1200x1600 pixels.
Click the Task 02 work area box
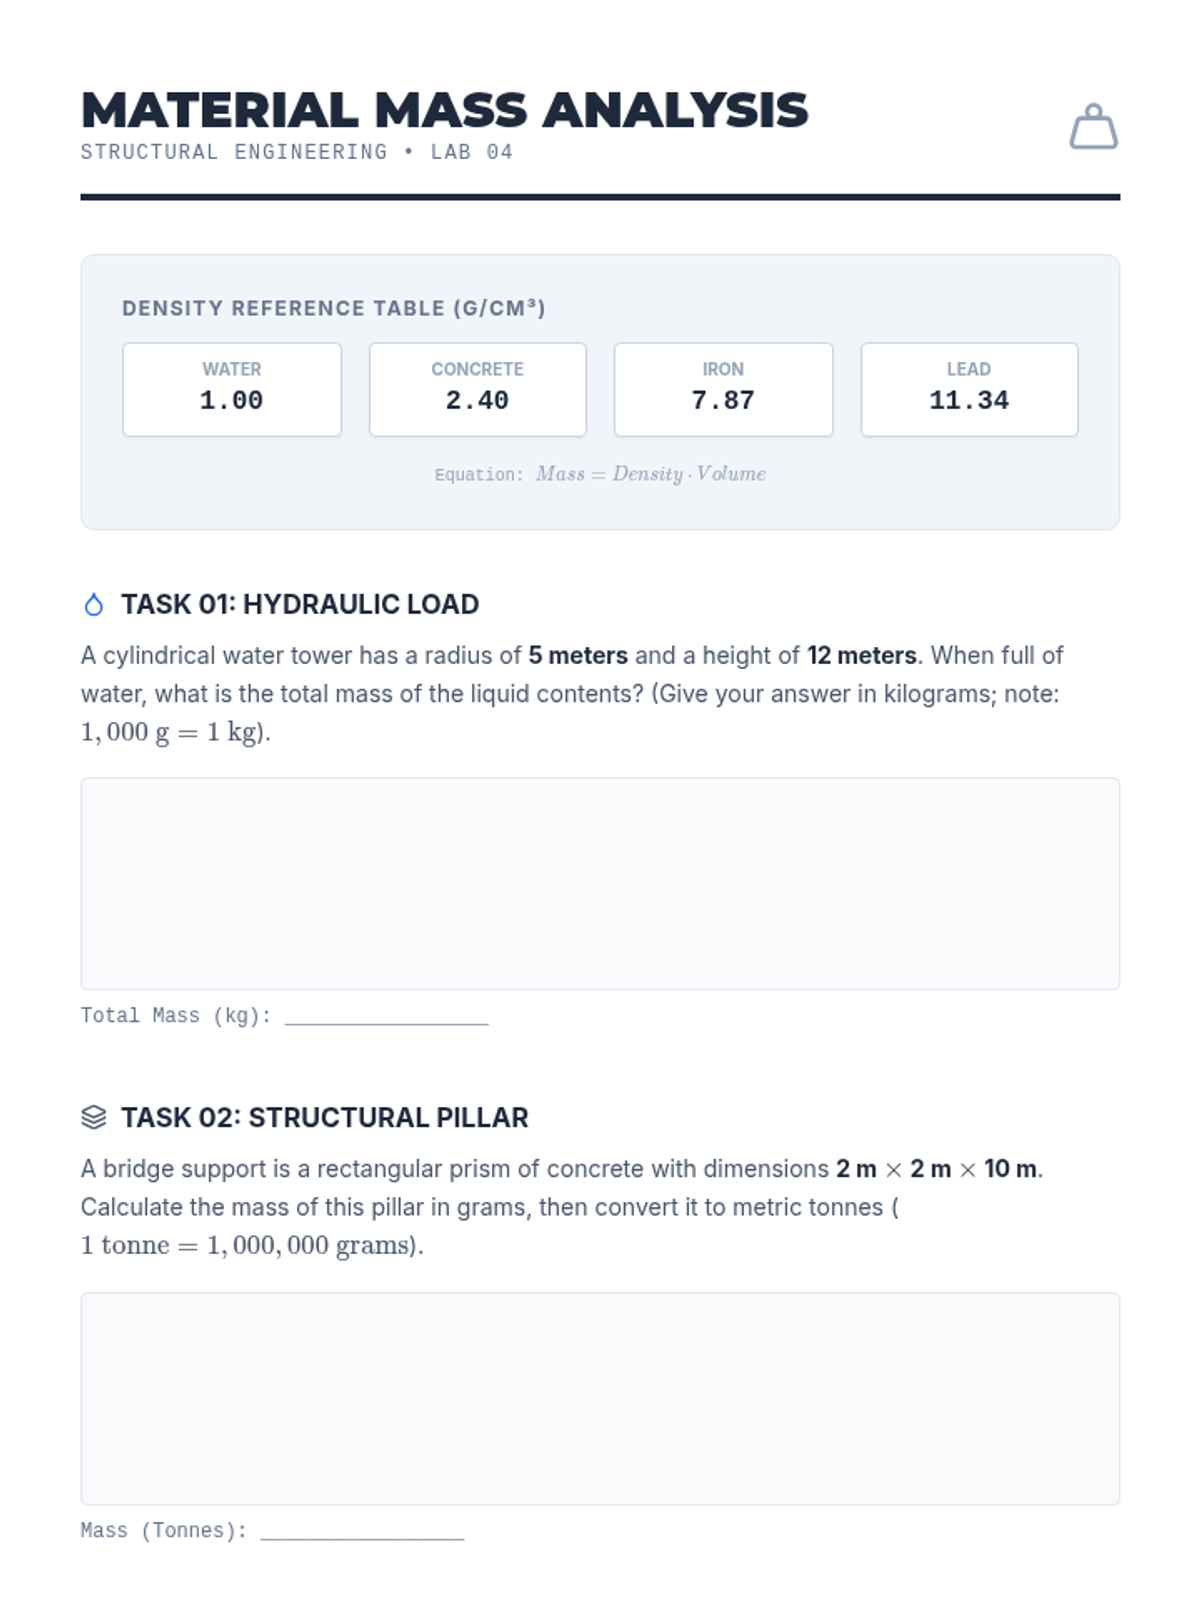pyautogui.click(x=600, y=1398)
